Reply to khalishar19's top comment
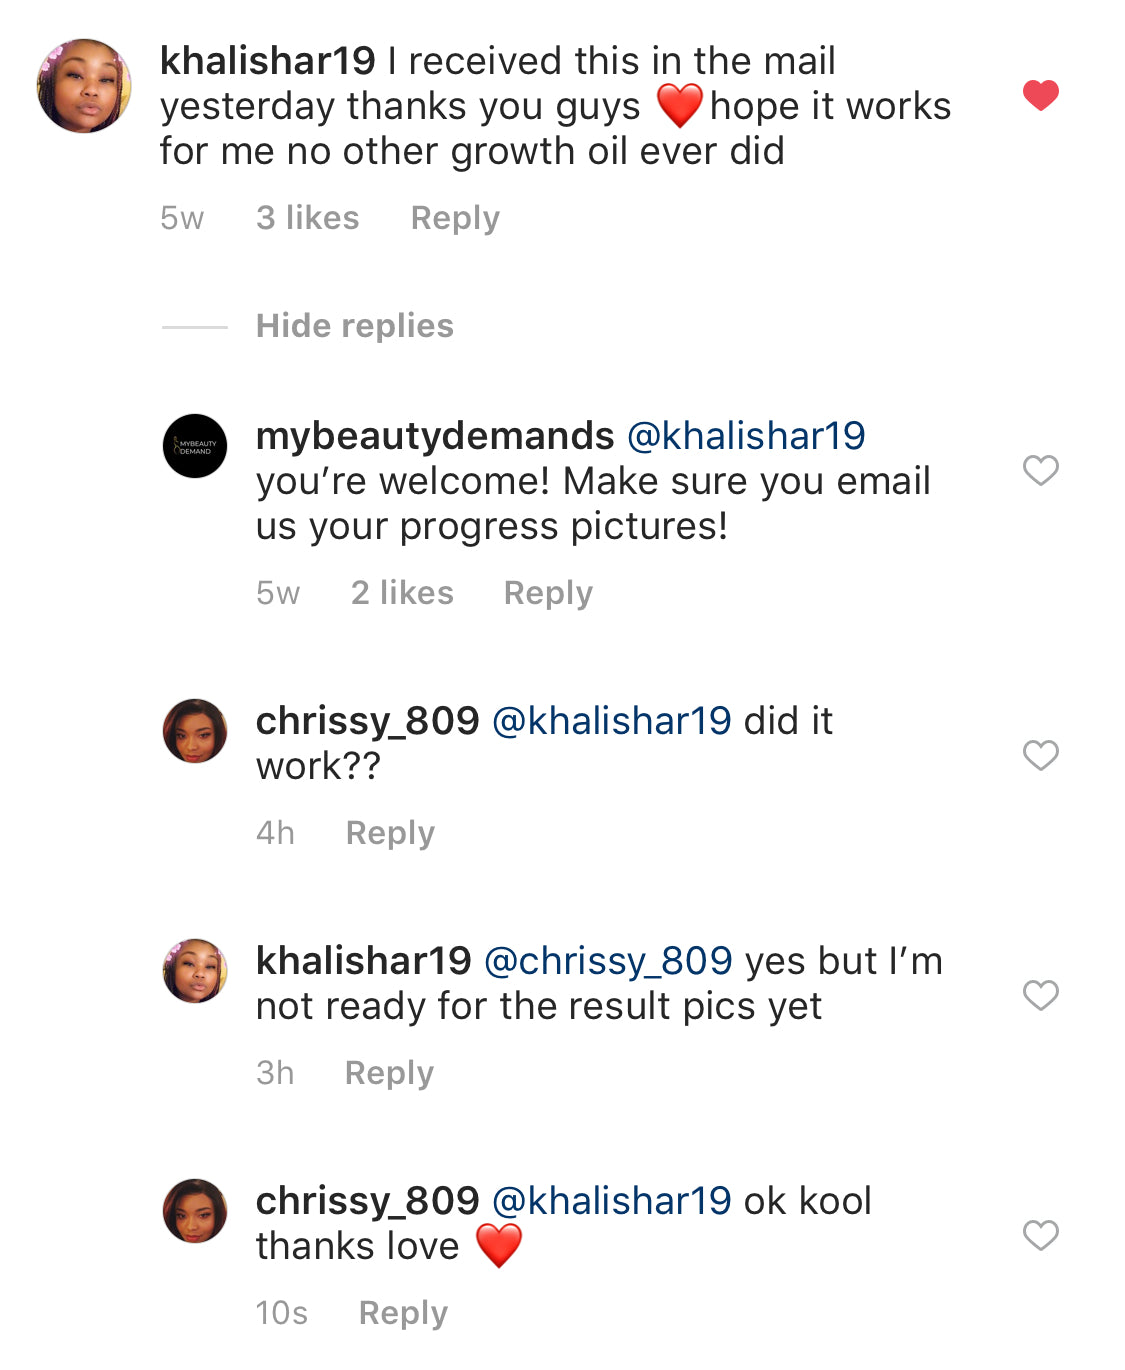 (455, 218)
